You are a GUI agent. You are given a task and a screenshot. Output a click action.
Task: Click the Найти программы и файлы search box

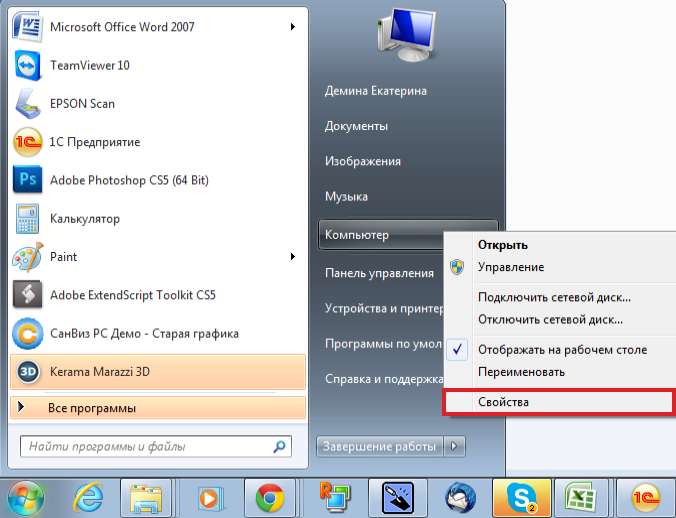(156, 446)
